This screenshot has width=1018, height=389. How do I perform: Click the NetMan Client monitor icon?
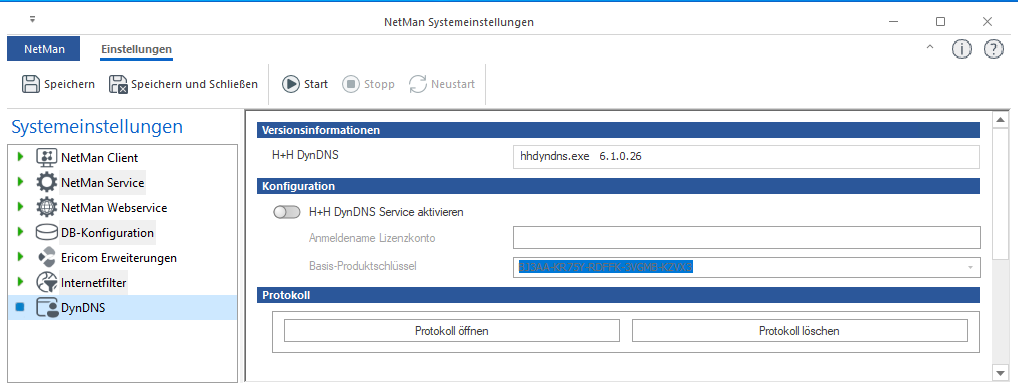click(46, 158)
